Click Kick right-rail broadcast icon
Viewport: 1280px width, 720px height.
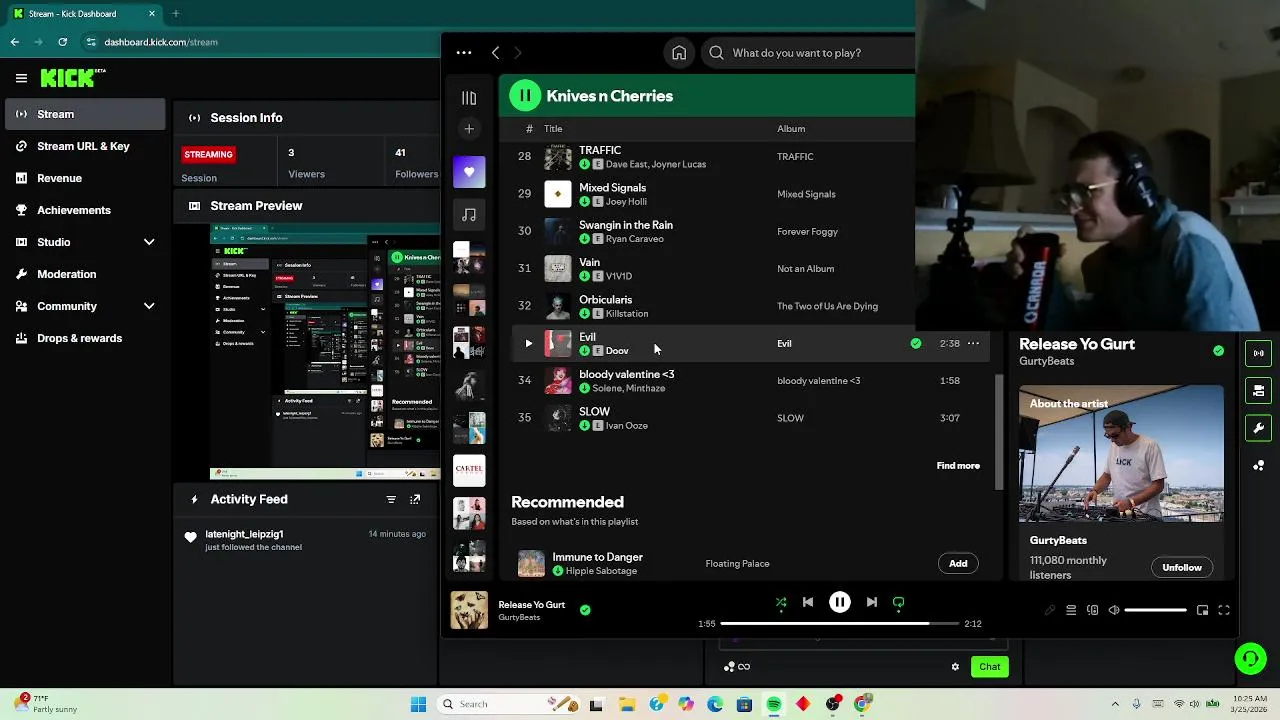tap(1258, 352)
